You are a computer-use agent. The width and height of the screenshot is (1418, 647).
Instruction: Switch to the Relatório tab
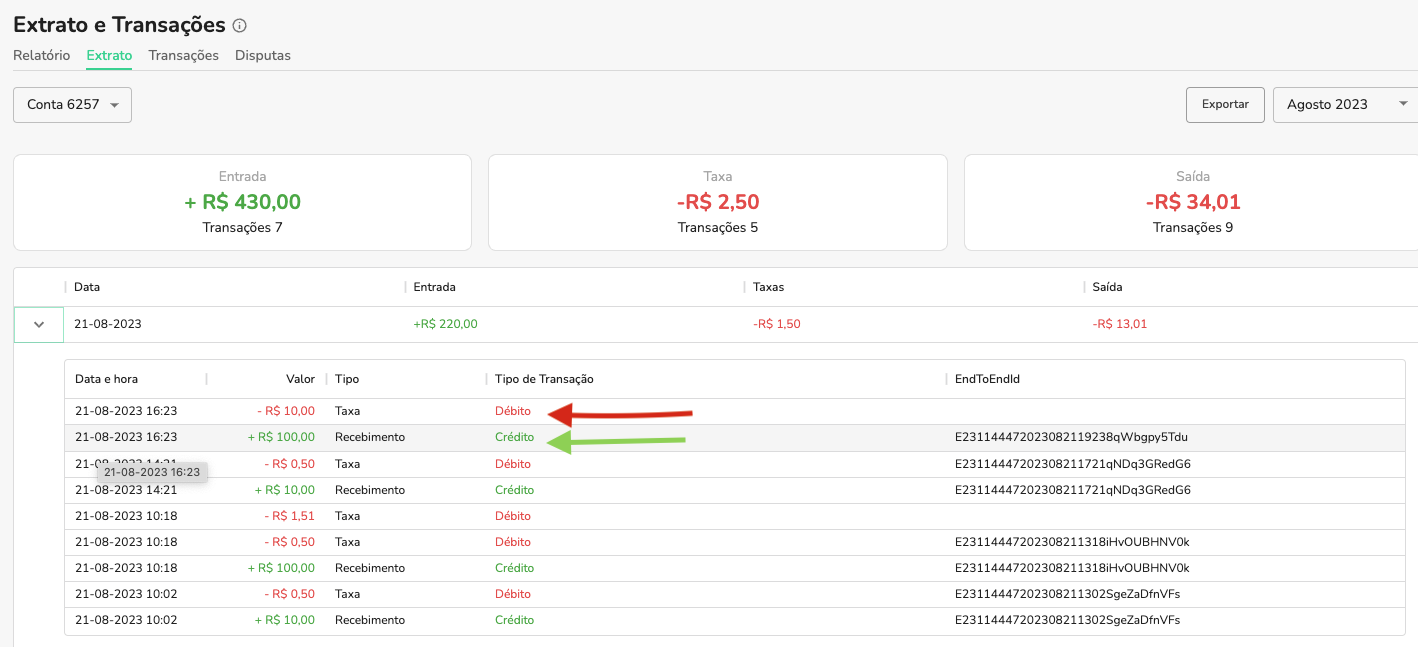point(41,56)
